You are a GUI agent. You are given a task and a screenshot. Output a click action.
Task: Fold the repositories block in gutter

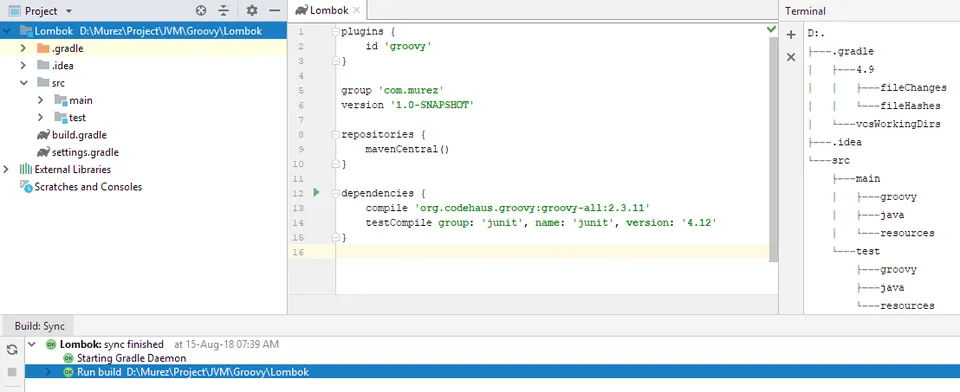pos(336,134)
